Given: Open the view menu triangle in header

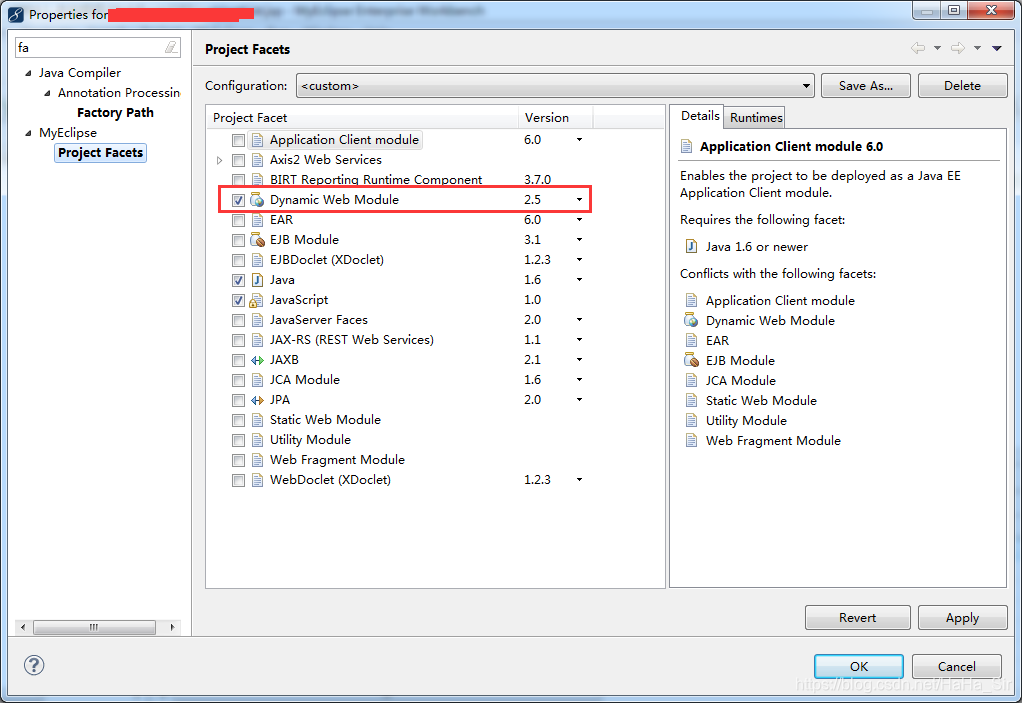Looking at the screenshot, I should point(997,48).
